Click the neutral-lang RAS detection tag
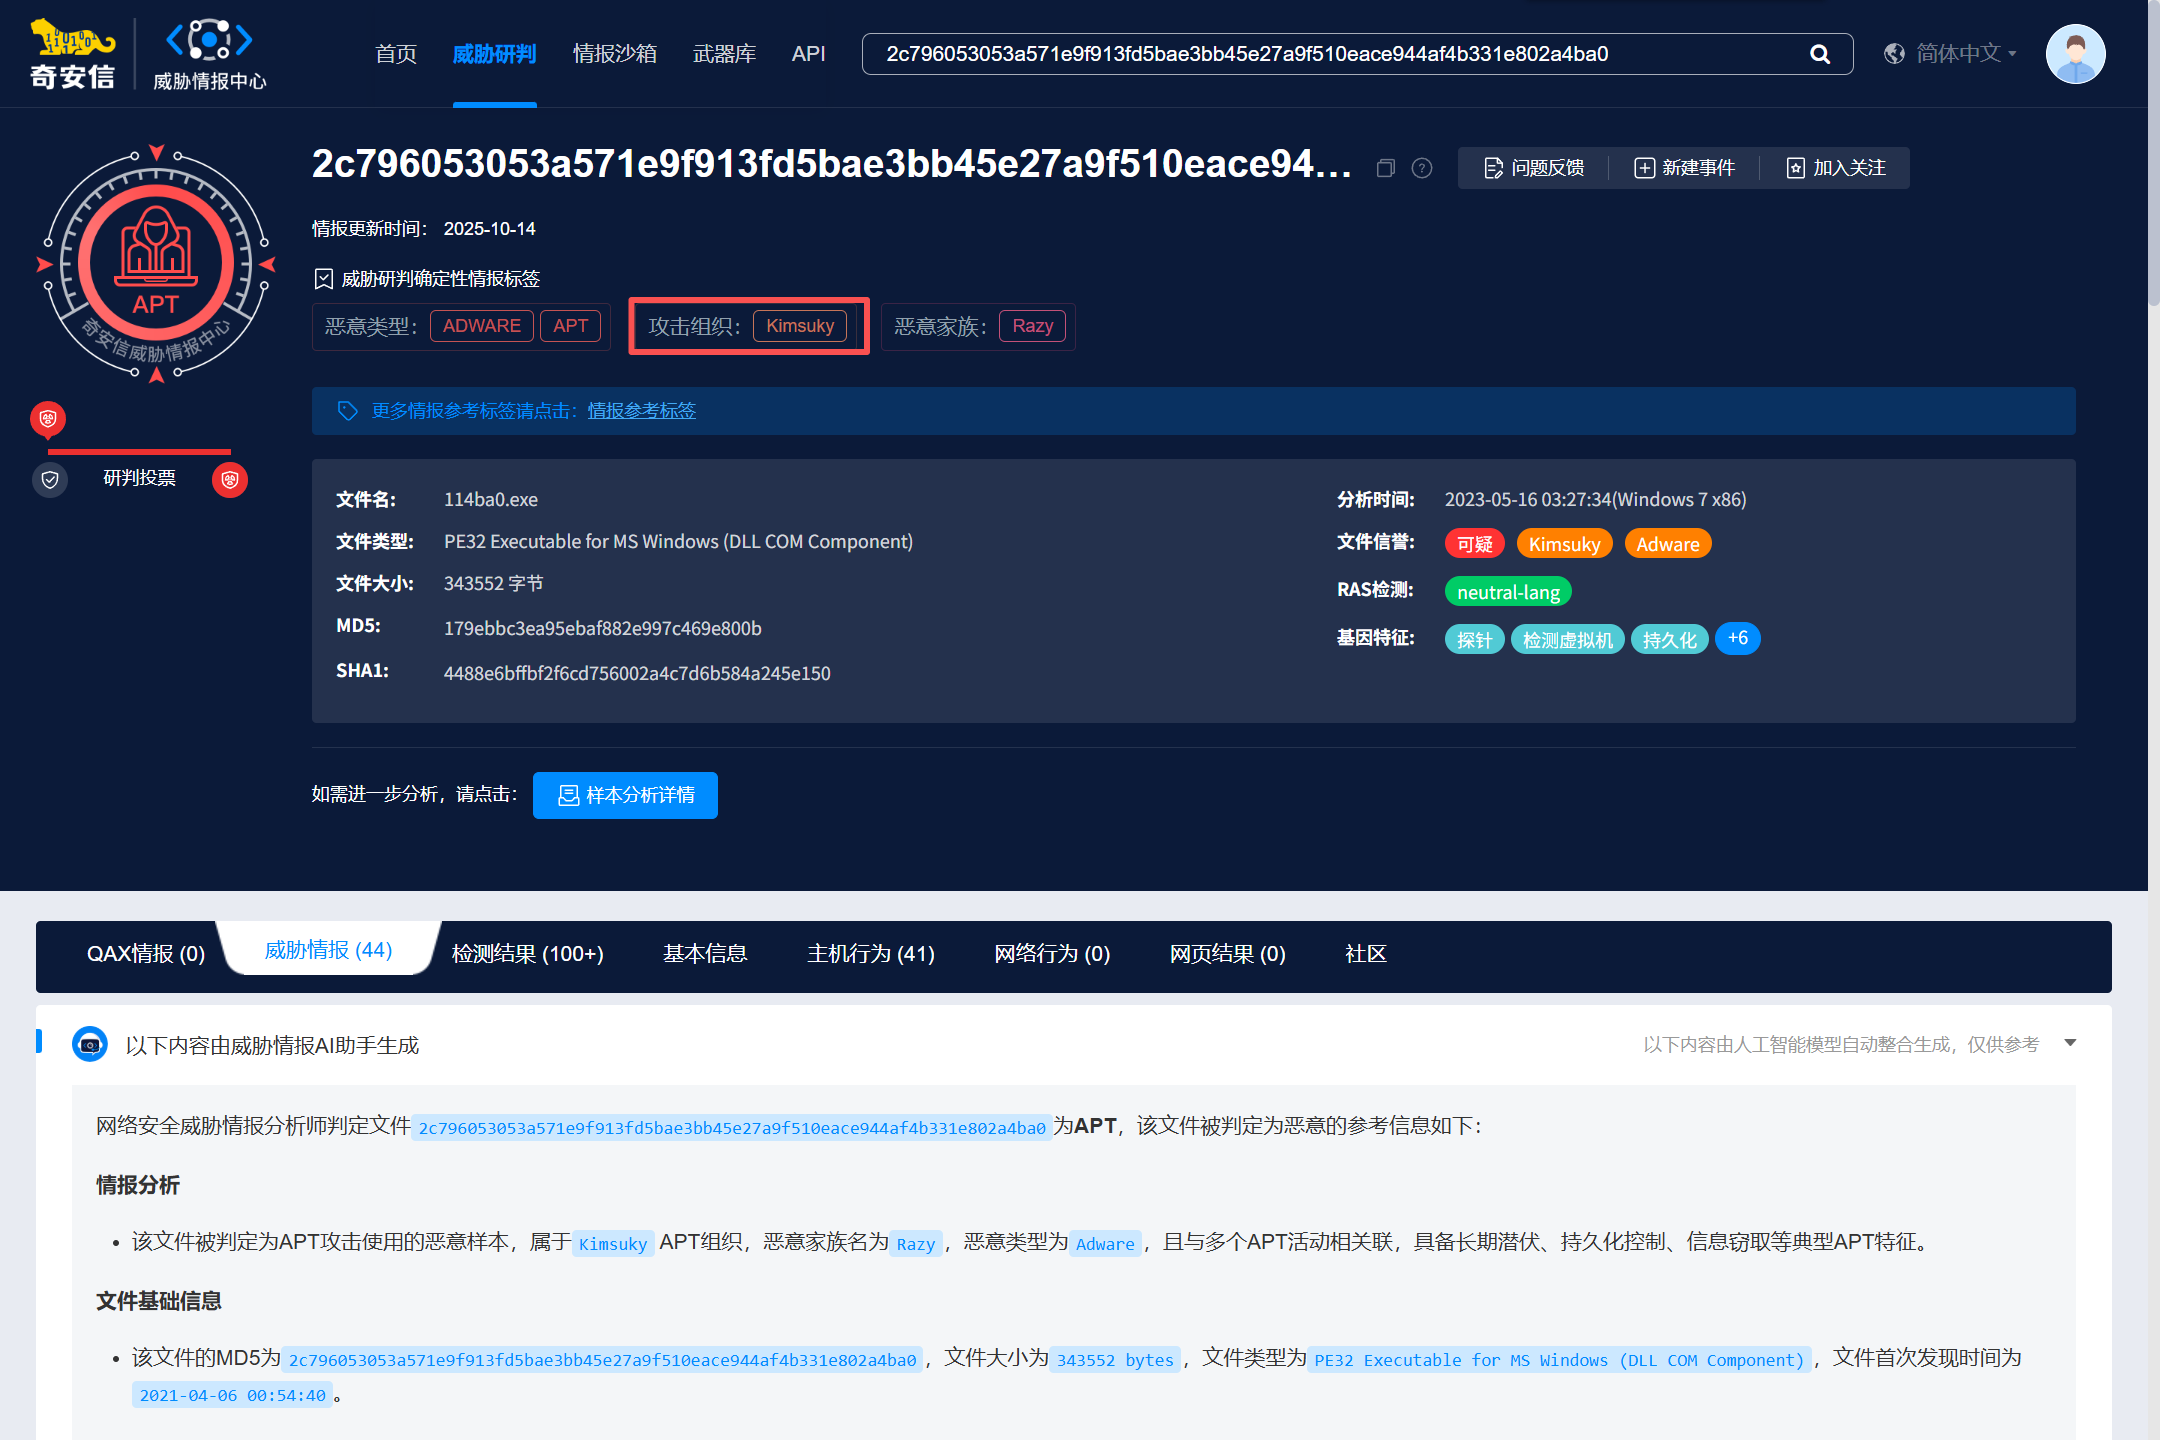The image size is (2160, 1440). point(1509,592)
